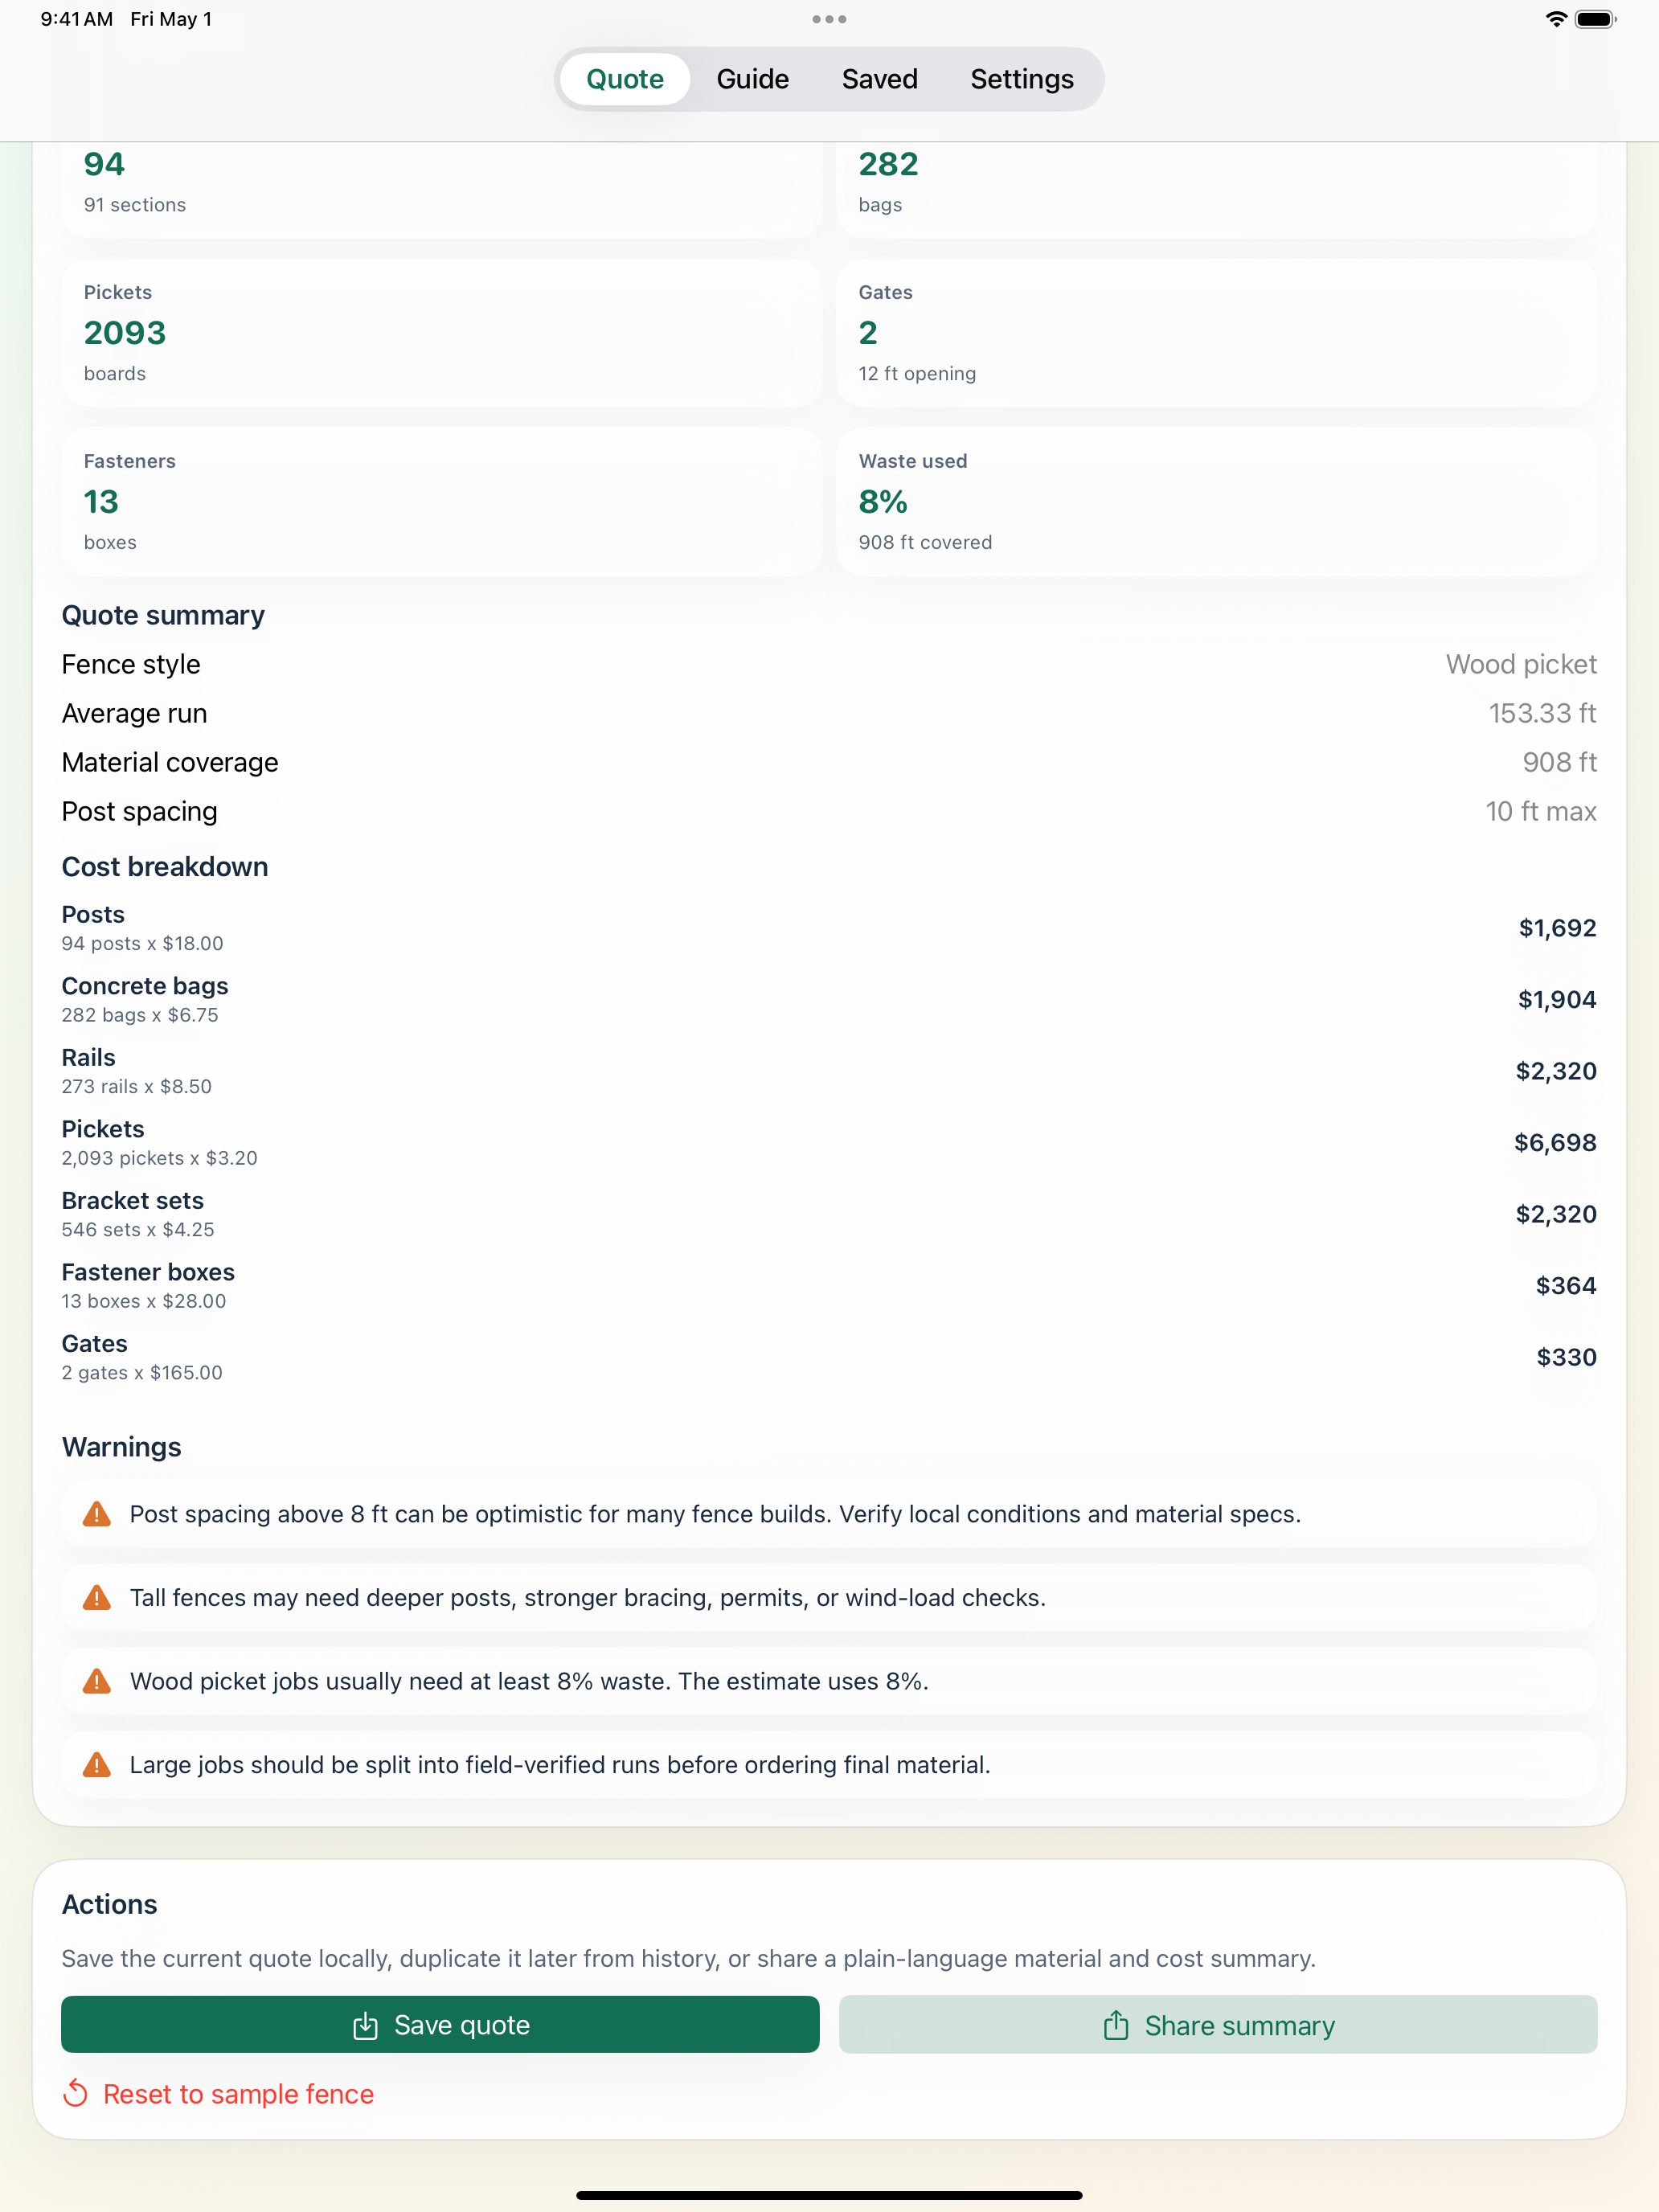Tap the Wi-Fi status icon

point(1555,19)
